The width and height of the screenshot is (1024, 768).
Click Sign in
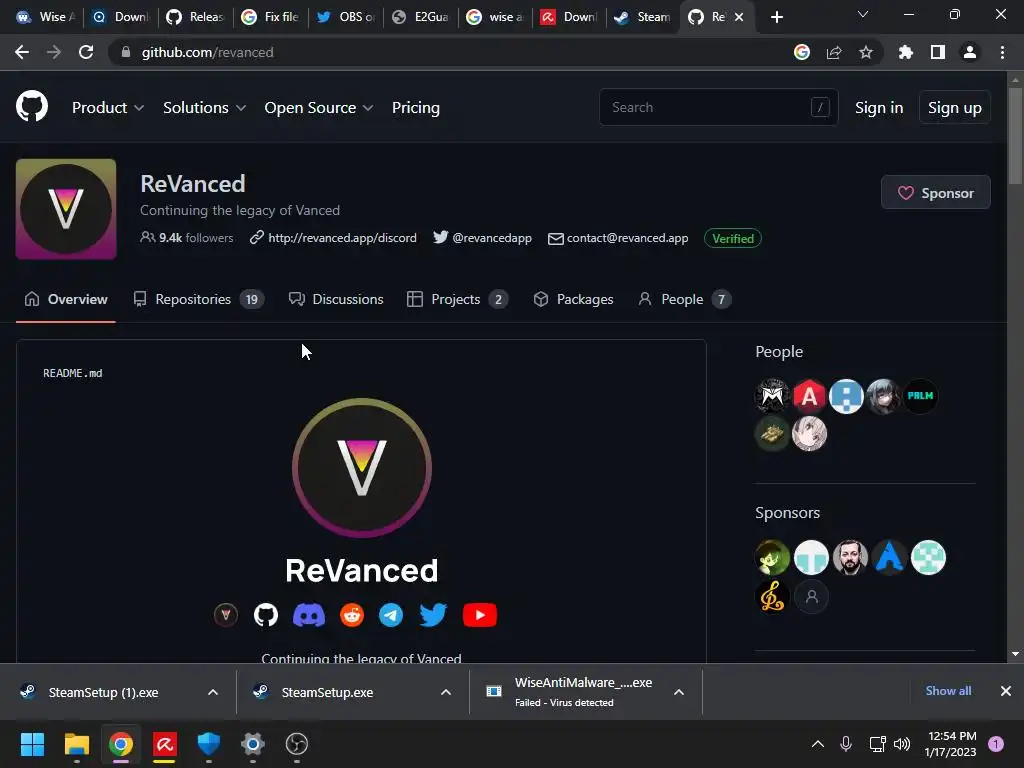[879, 108]
